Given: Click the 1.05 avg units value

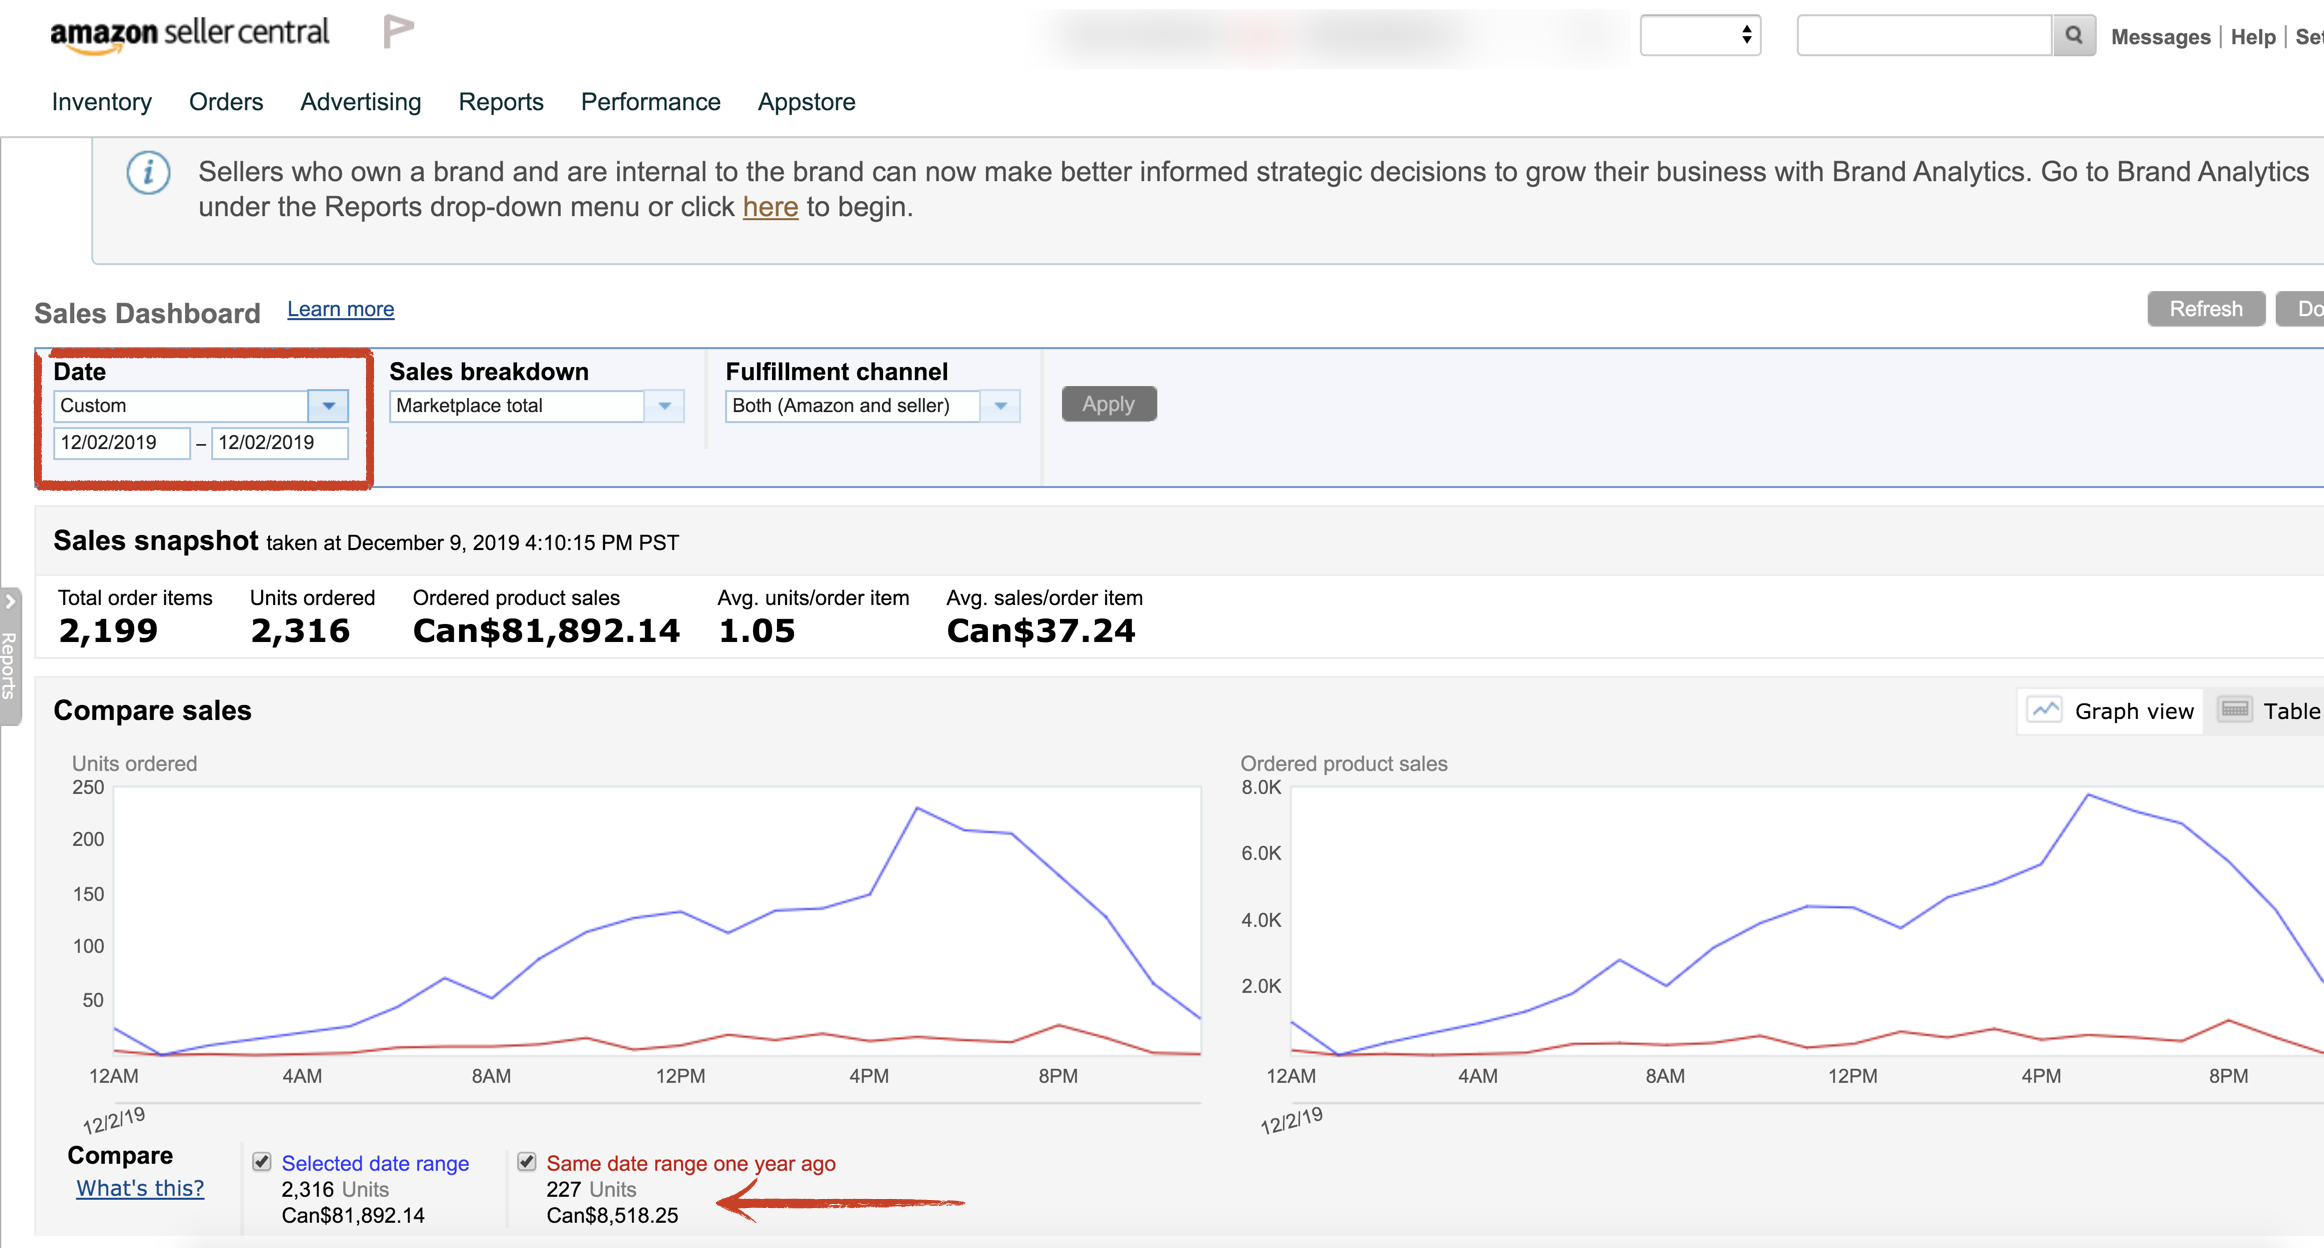Looking at the screenshot, I should (x=757, y=631).
